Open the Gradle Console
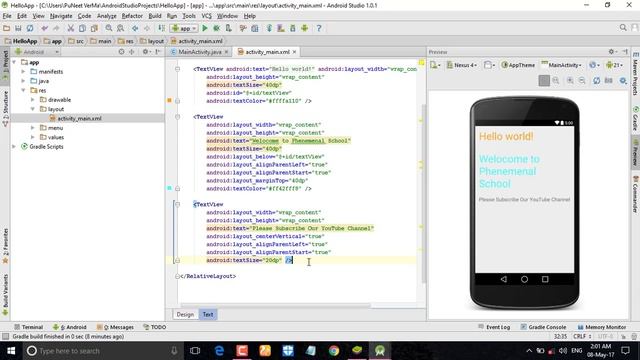 point(543,327)
